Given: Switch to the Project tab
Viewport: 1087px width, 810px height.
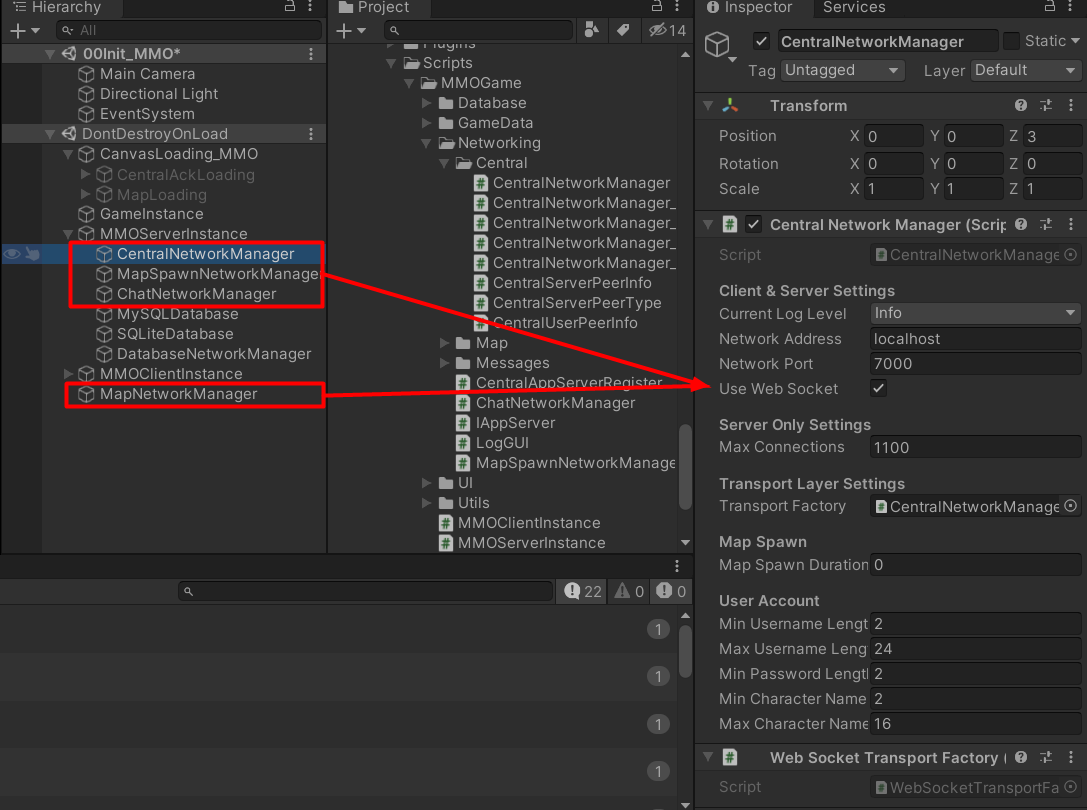Looking at the screenshot, I should click(374, 7).
